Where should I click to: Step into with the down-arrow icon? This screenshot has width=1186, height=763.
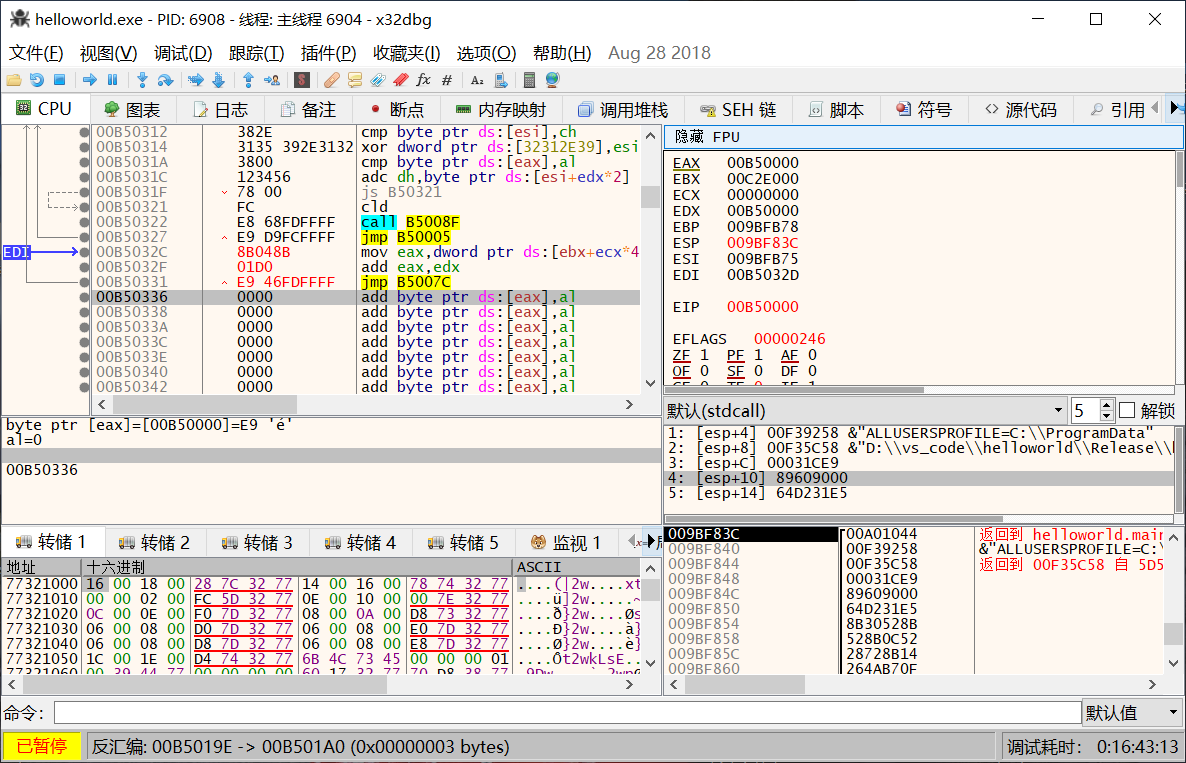click(x=142, y=79)
